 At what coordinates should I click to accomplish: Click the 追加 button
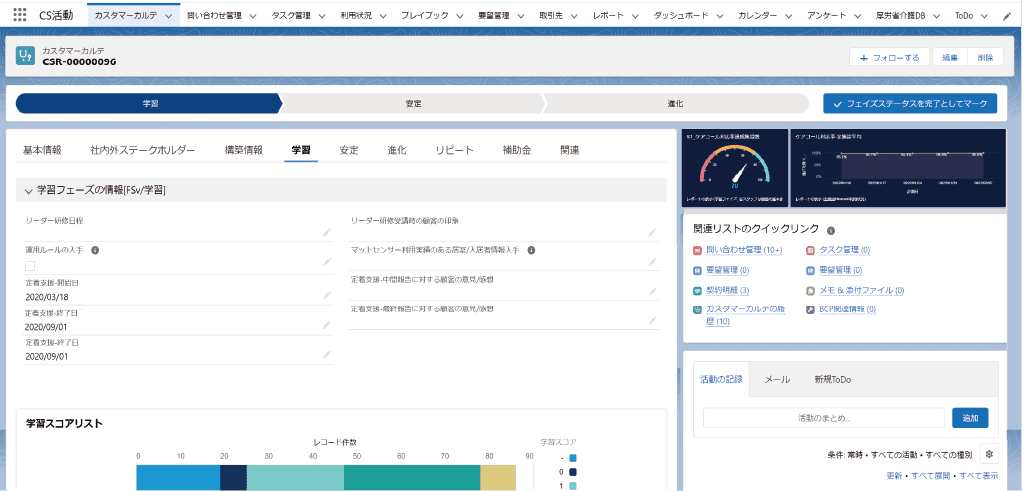970,418
